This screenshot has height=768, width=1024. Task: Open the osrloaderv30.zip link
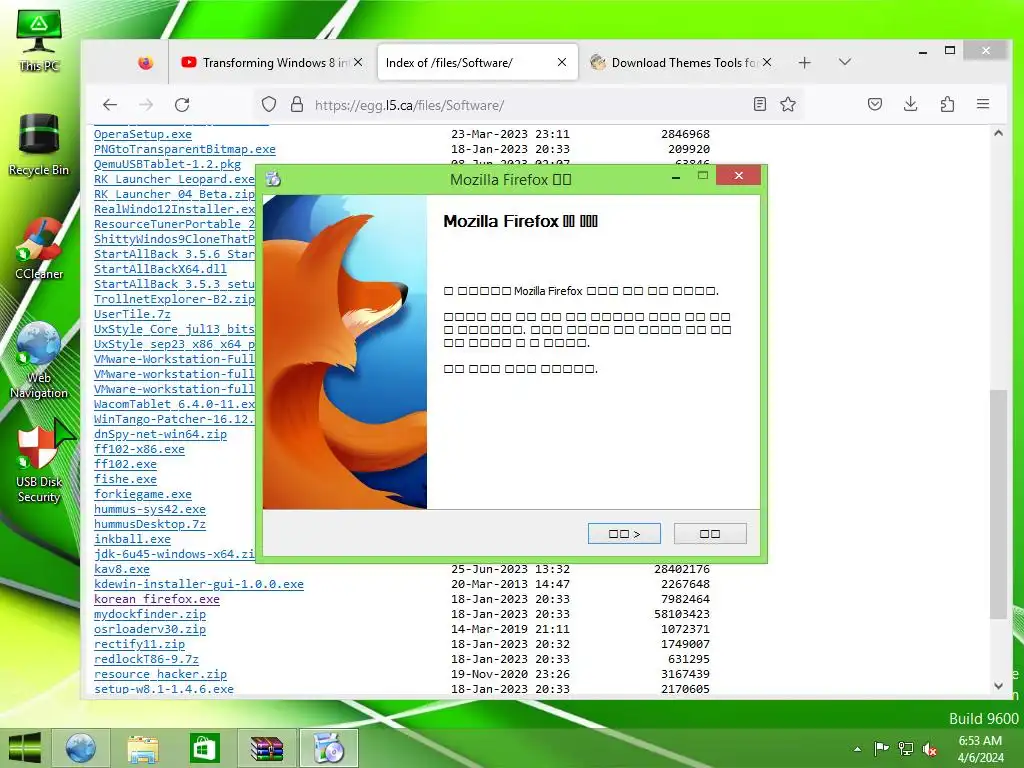point(150,630)
